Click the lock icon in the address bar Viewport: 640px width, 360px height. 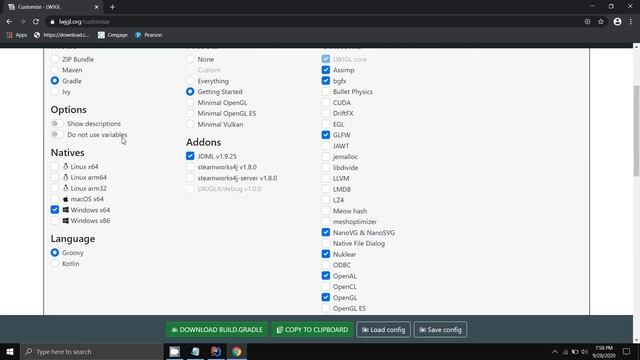[52, 22]
